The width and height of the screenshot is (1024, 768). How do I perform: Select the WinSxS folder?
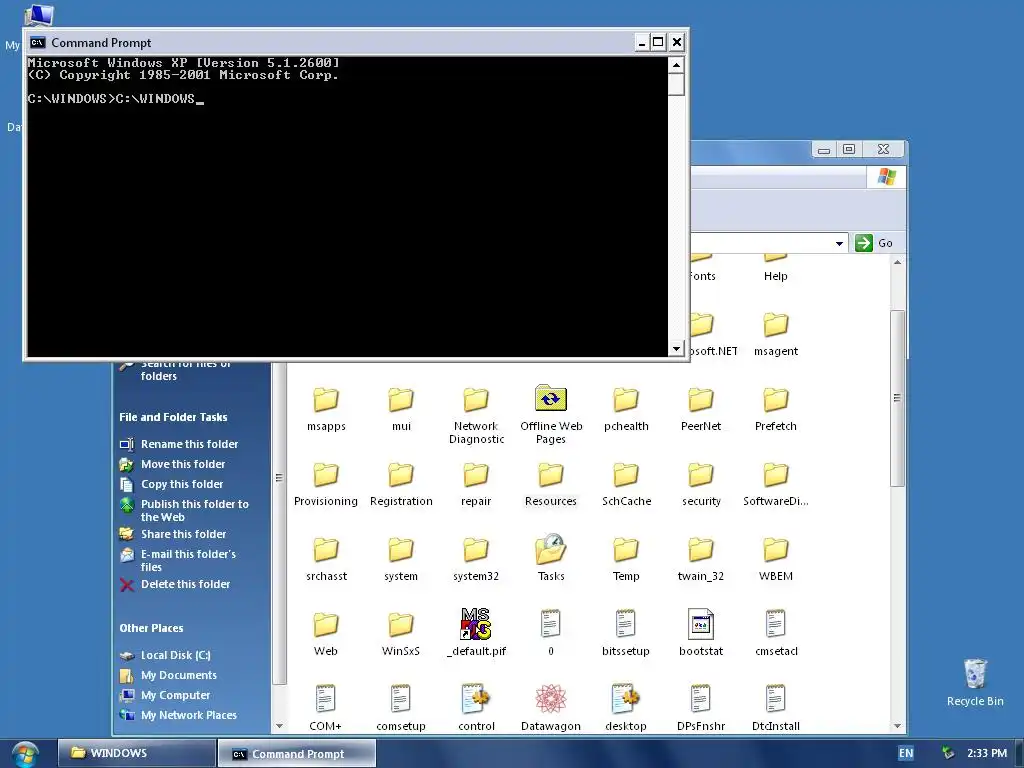click(401, 633)
